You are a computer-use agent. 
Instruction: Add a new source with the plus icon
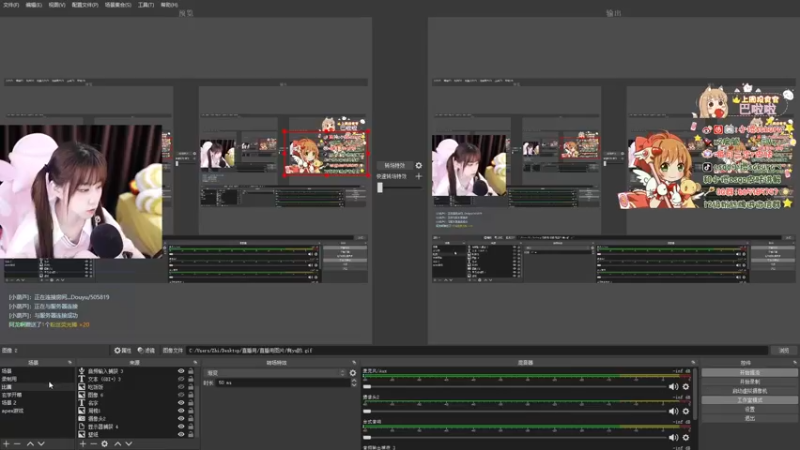pyautogui.click(x=83, y=444)
